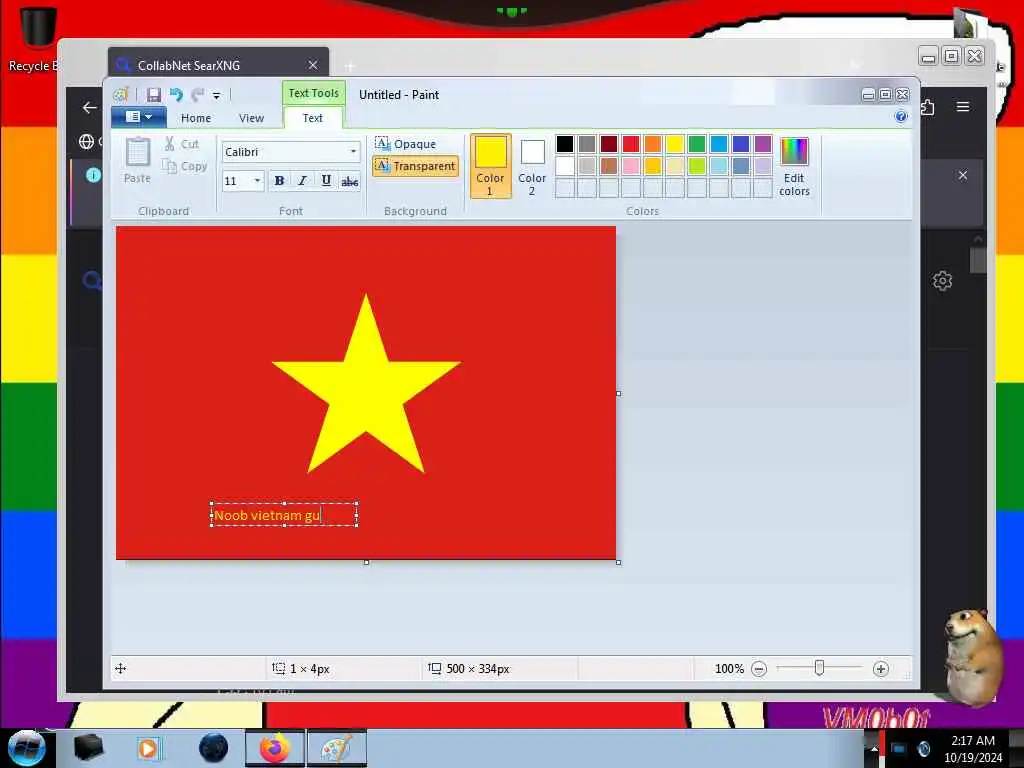The height and width of the screenshot is (768, 1024).
Task: Open the Firefox hamburger menu
Action: click(x=963, y=106)
